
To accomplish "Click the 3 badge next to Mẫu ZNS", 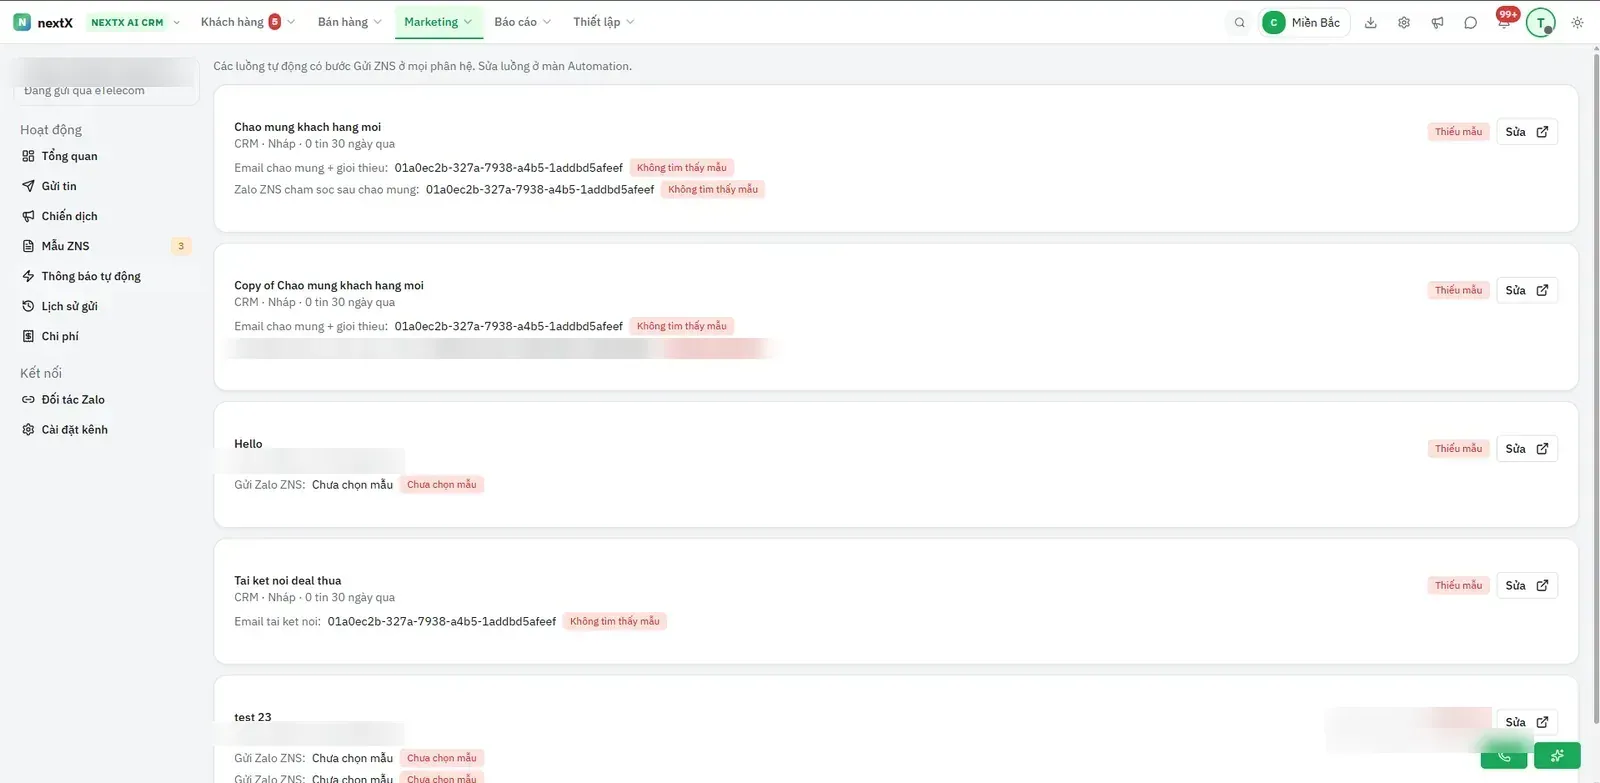I will pyautogui.click(x=181, y=246).
